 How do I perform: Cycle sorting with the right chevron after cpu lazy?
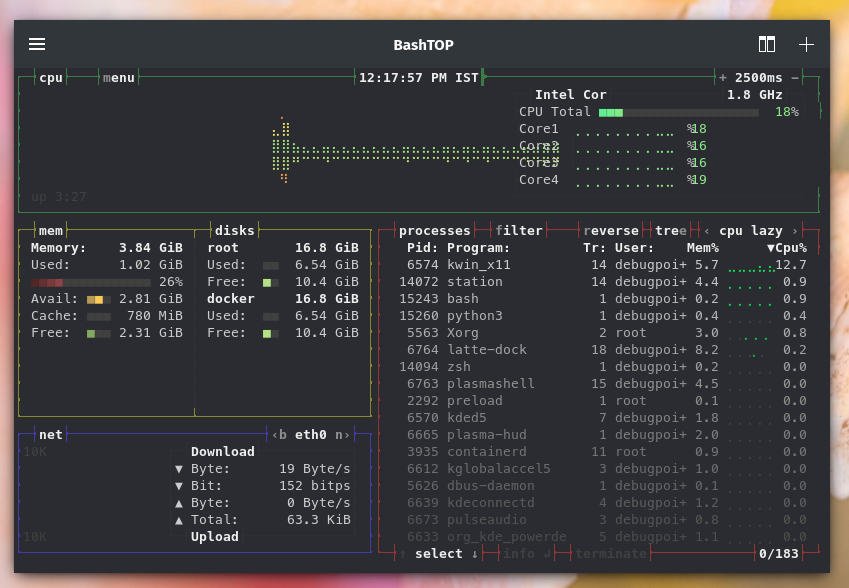click(795, 230)
